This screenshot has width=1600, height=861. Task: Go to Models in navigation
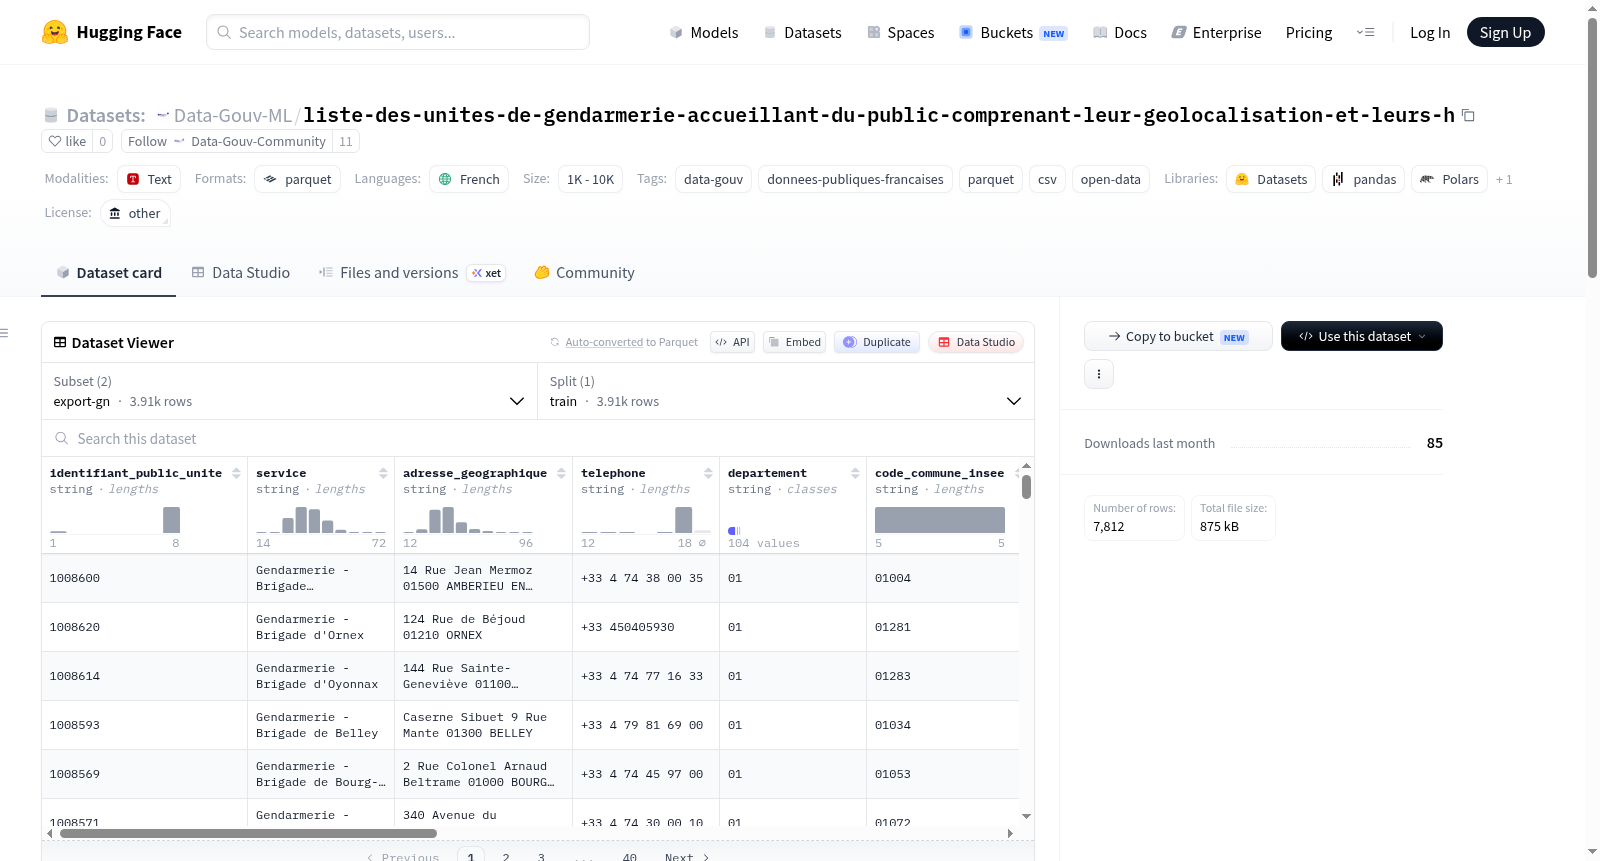pos(704,33)
